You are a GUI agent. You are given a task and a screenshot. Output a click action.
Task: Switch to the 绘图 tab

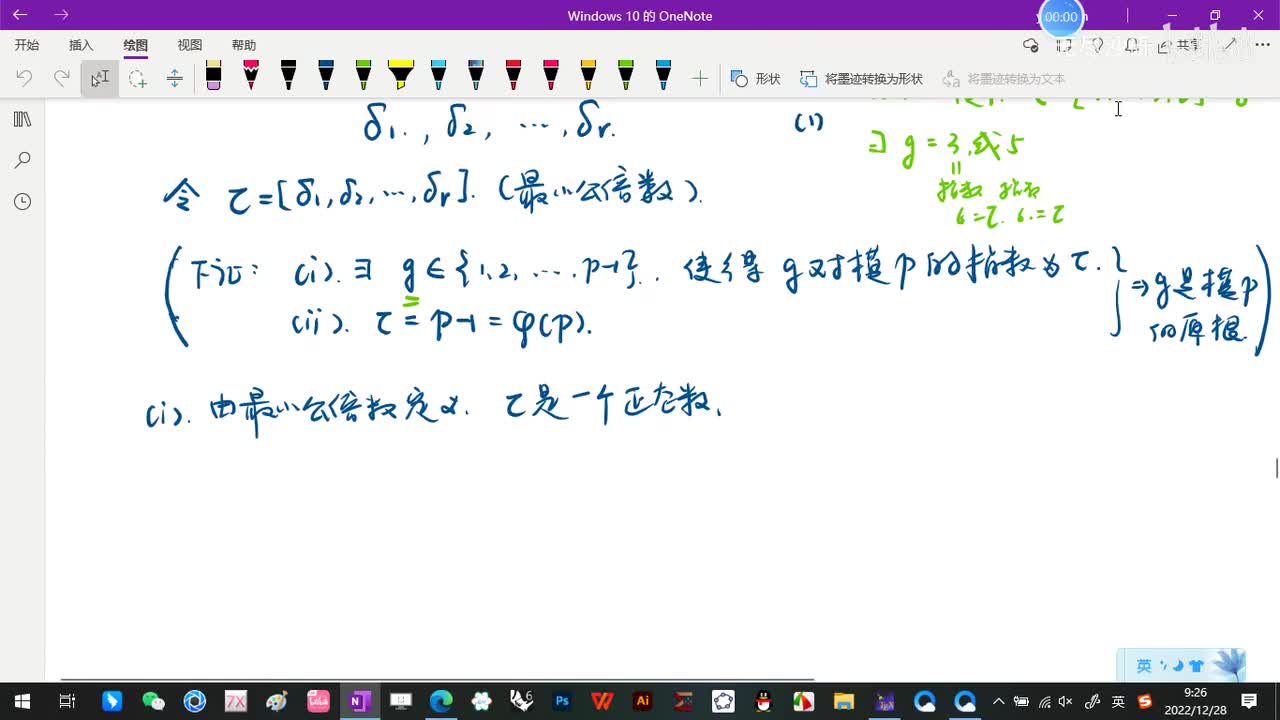pyautogui.click(x=136, y=45)
